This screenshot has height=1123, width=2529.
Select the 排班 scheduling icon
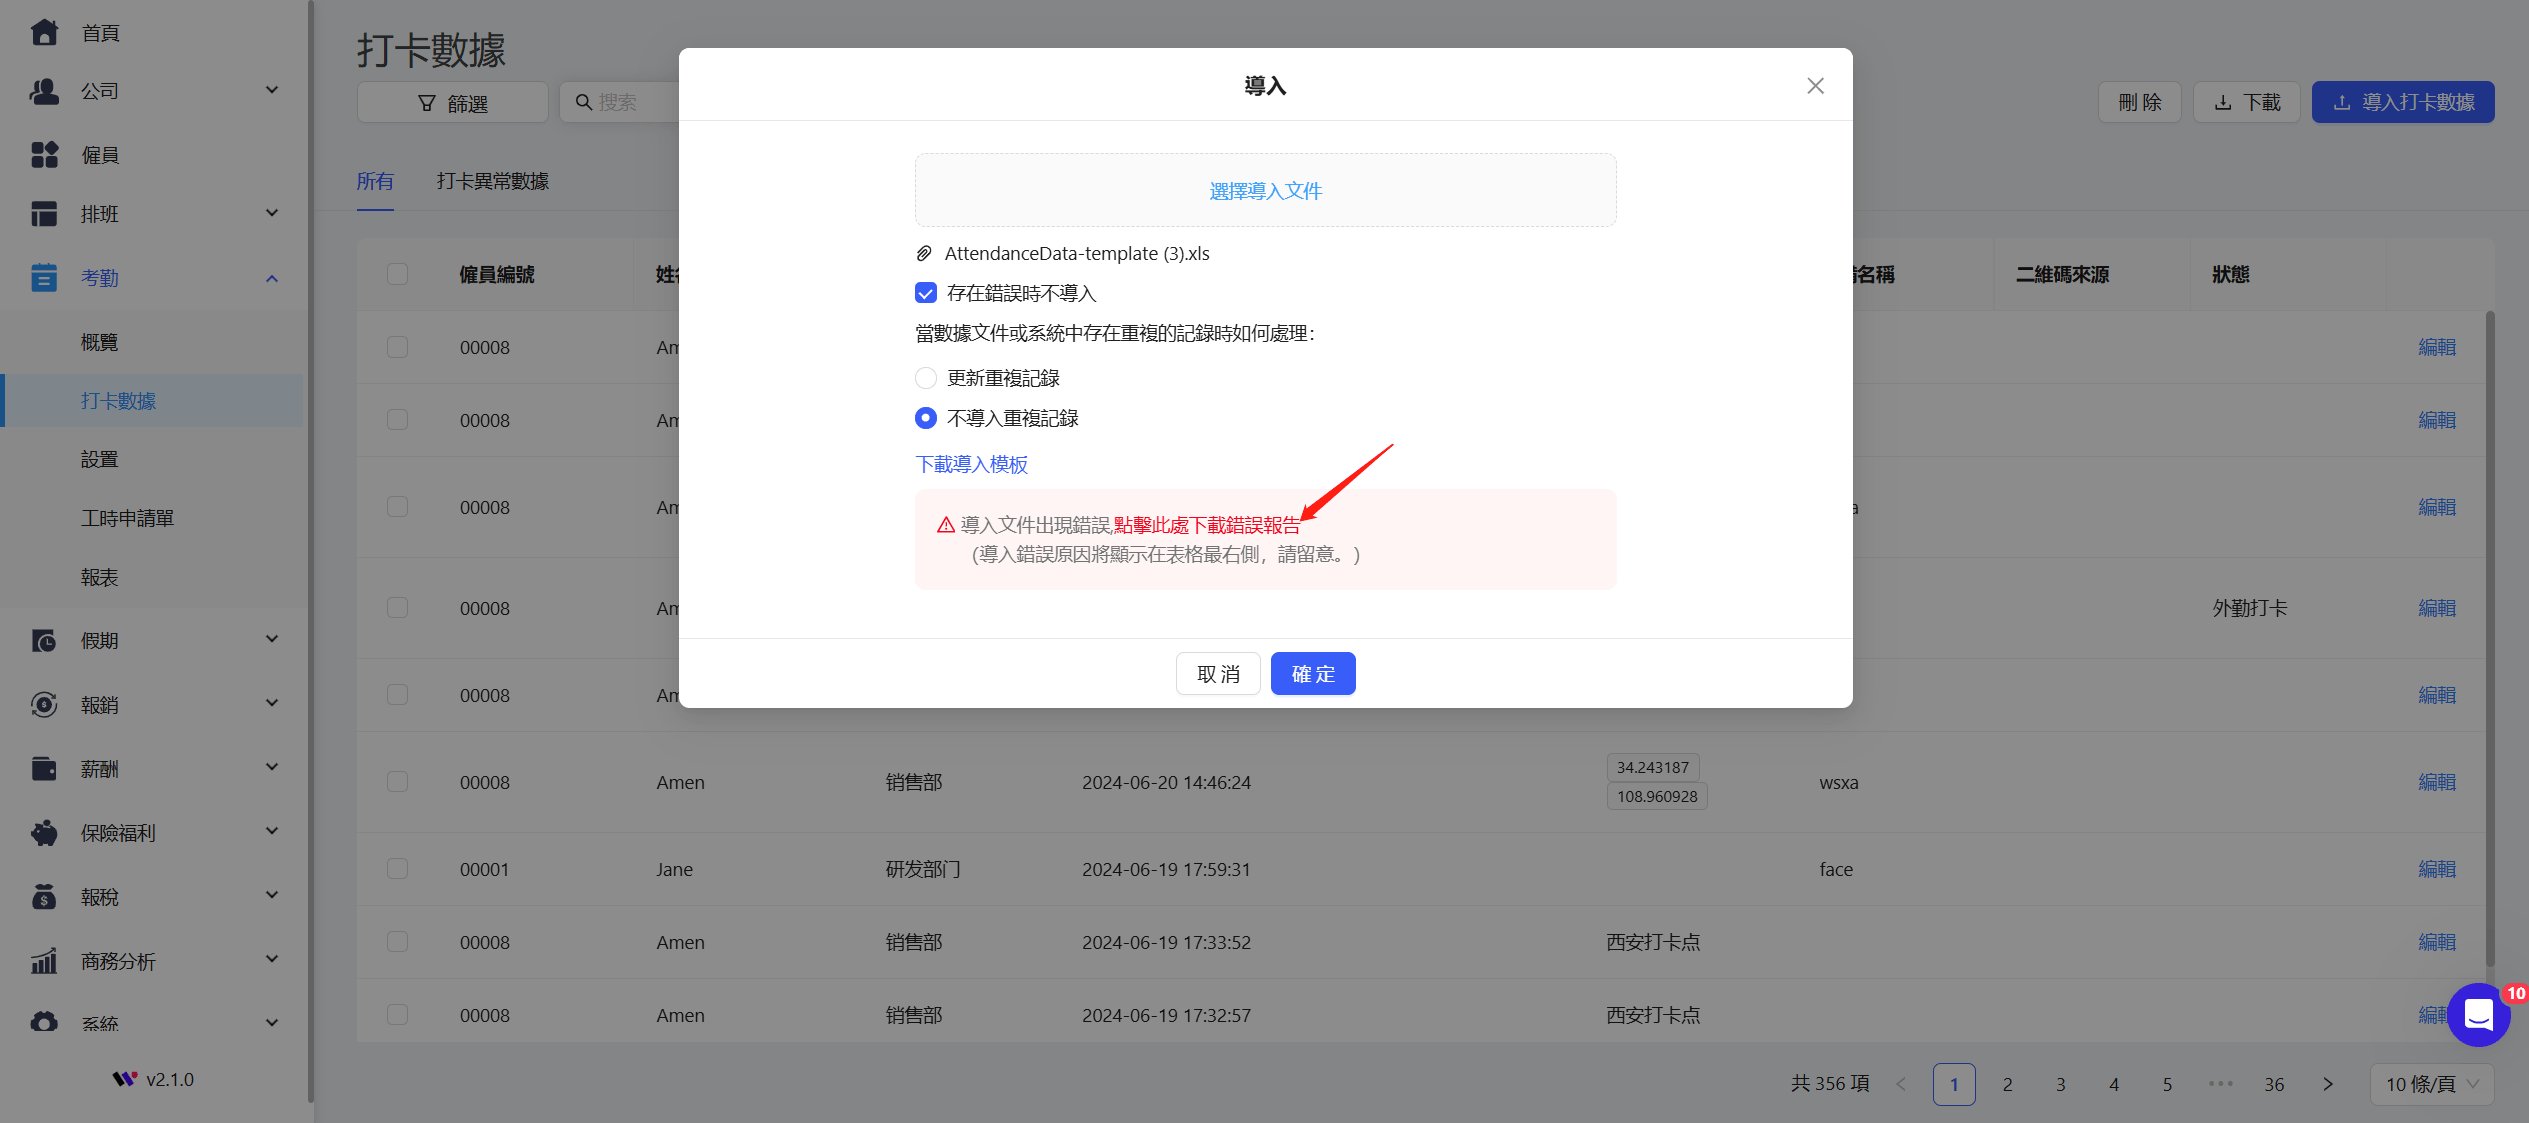click(x=44, y=213)
